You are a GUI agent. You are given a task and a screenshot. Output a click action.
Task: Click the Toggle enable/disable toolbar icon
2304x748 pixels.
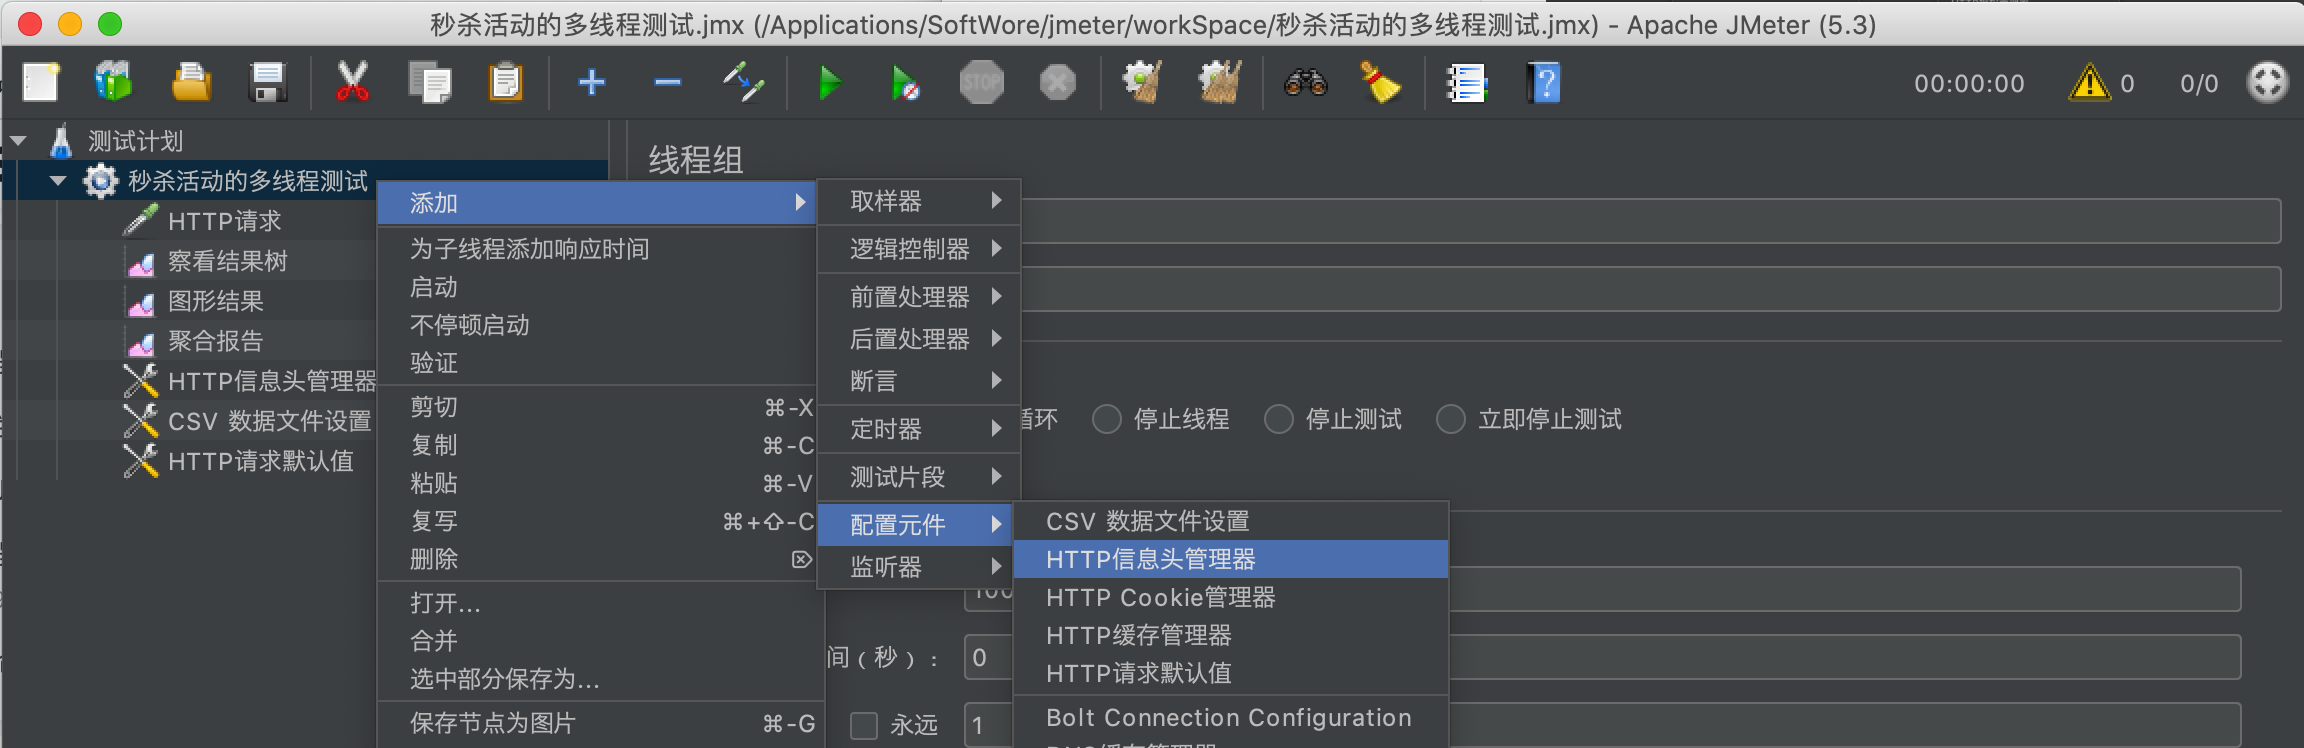pyautogui.click(x=743, y=82)
